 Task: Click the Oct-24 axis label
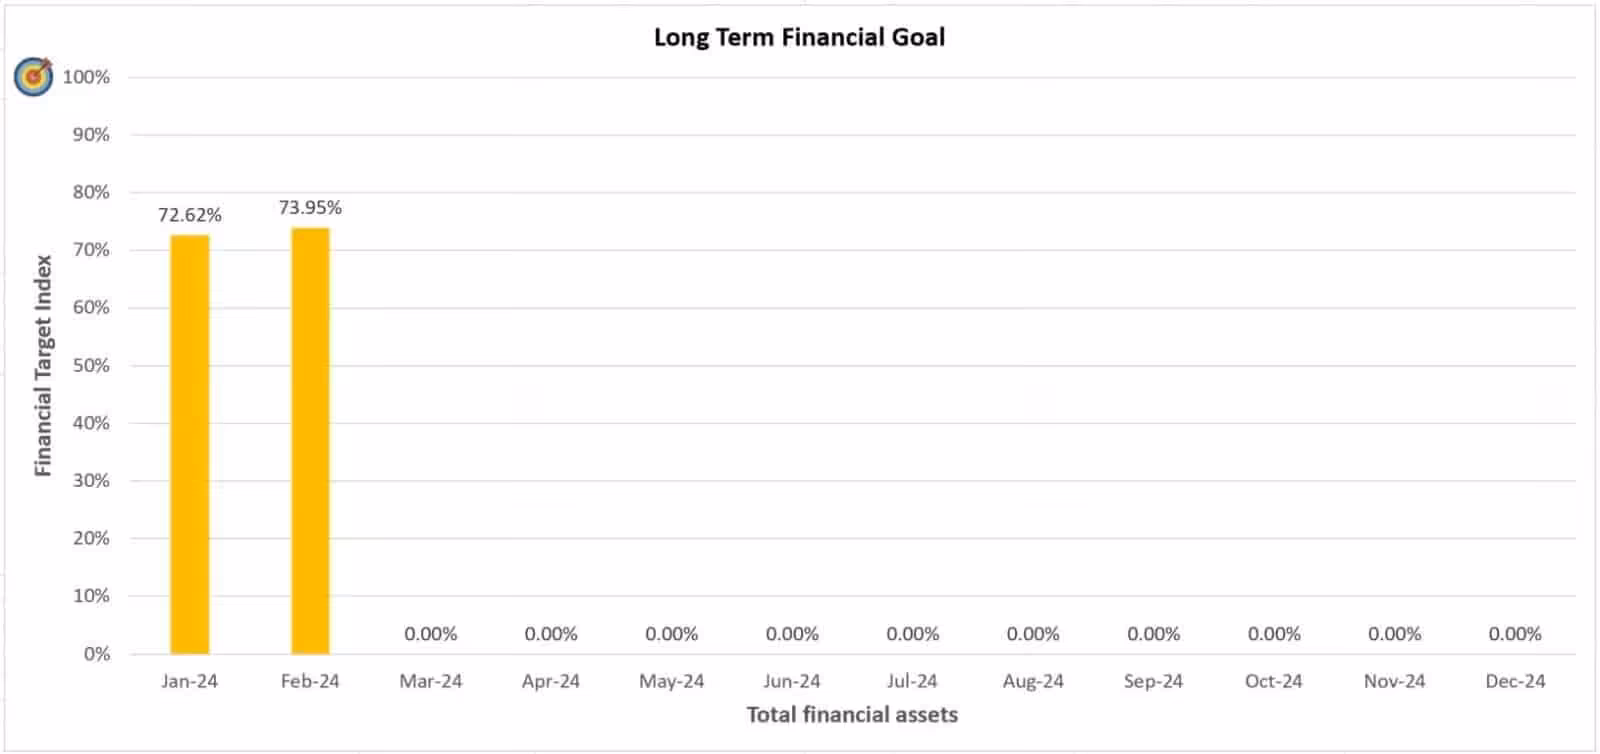click(1273, 681)
